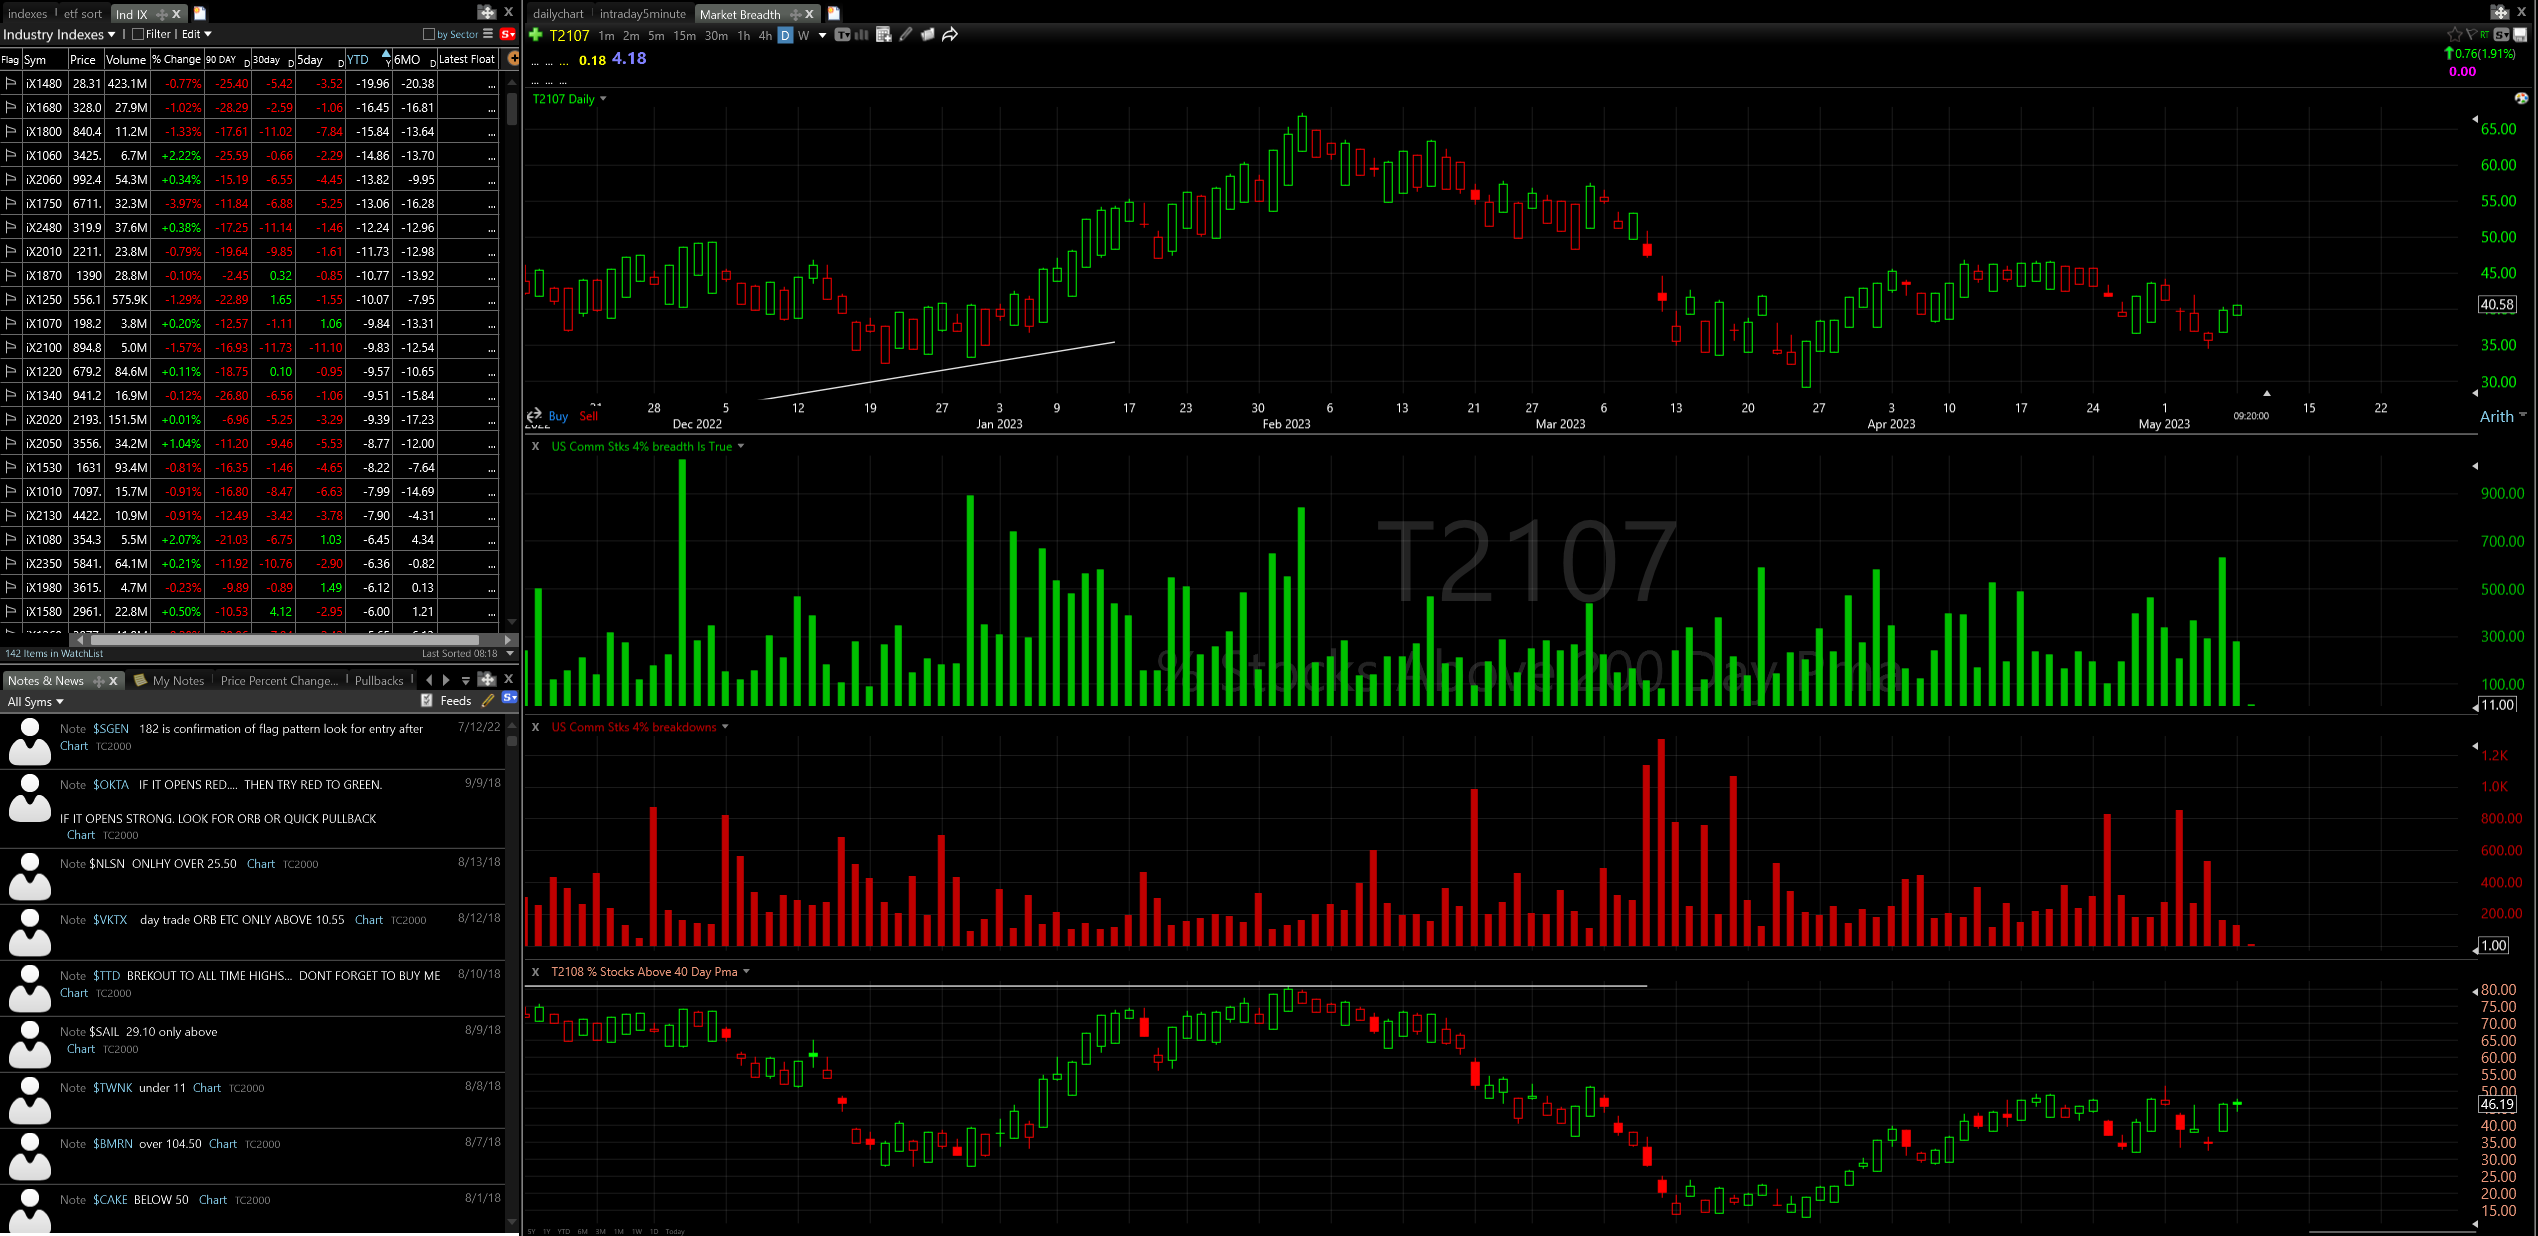The width and height of the screenshot is (2538, 1236).
Task: Click the pencil icon next to Feeds
Action: [487, 699]
